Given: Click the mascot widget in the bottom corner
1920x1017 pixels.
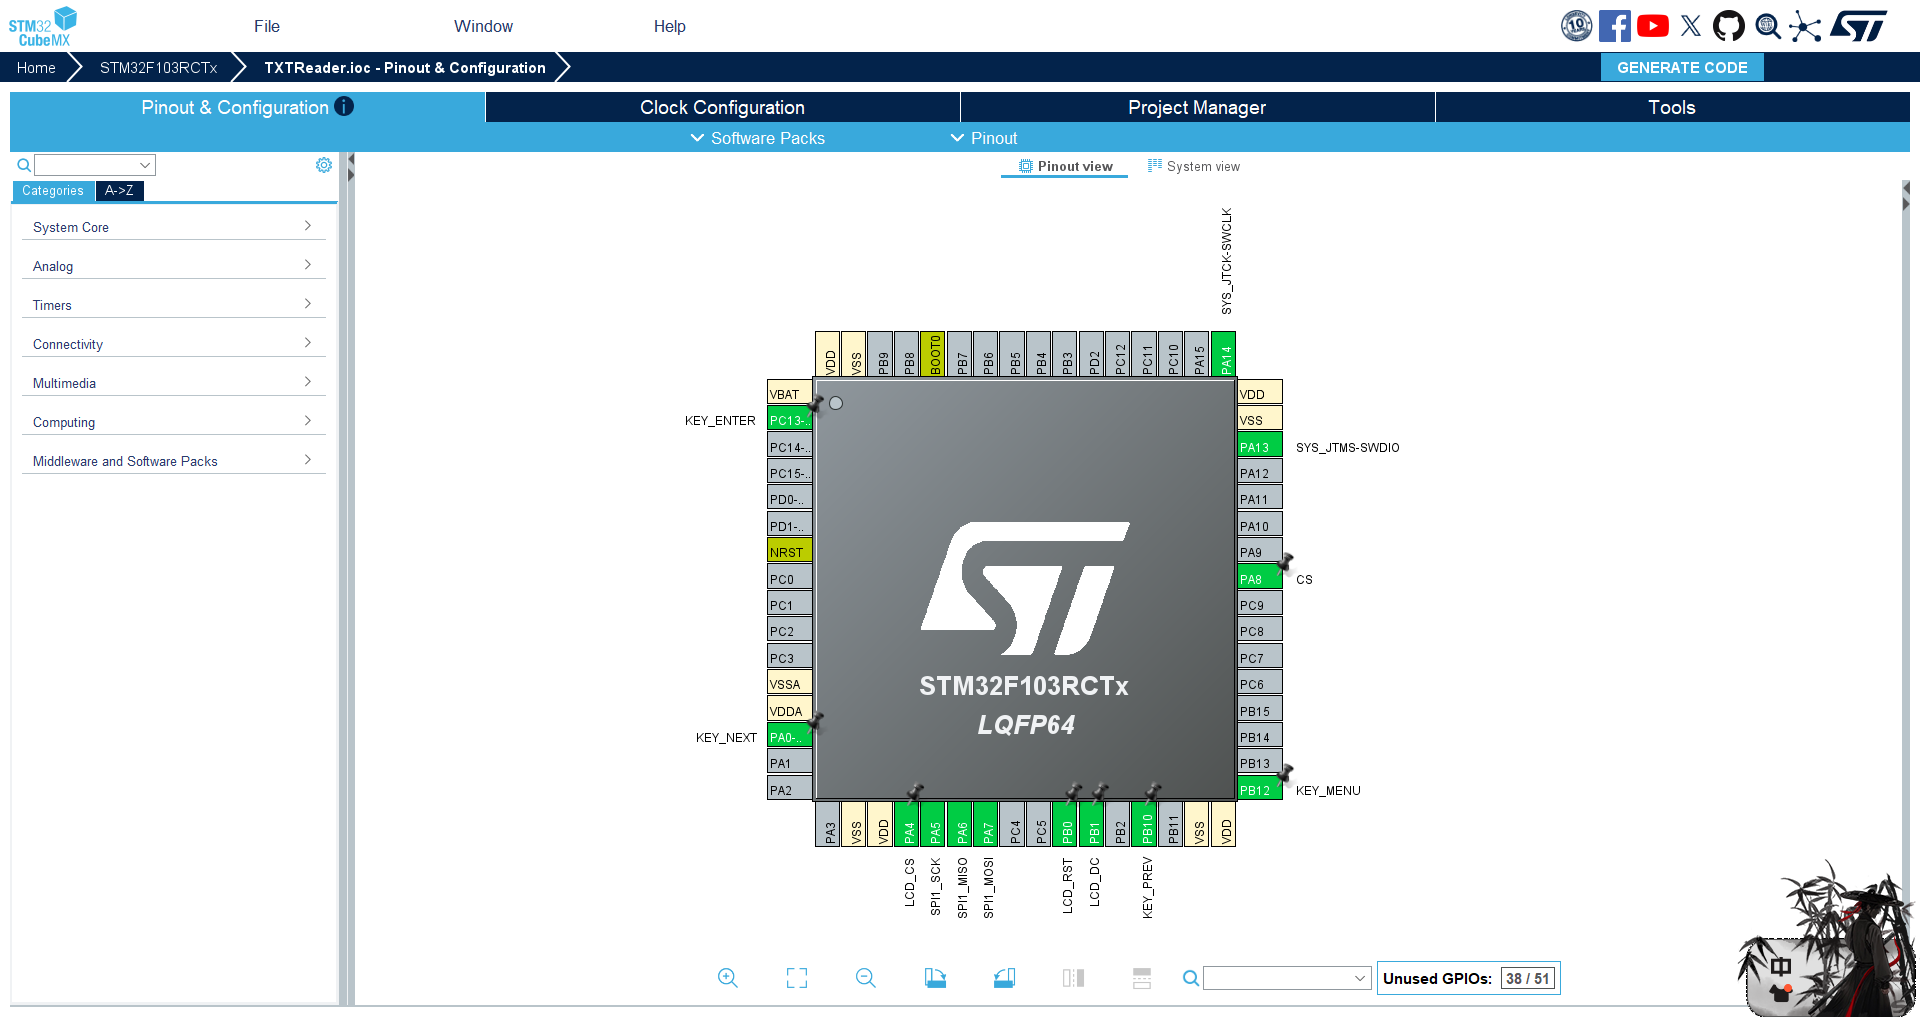Looking at the screenshot, I should (1828, 940).
